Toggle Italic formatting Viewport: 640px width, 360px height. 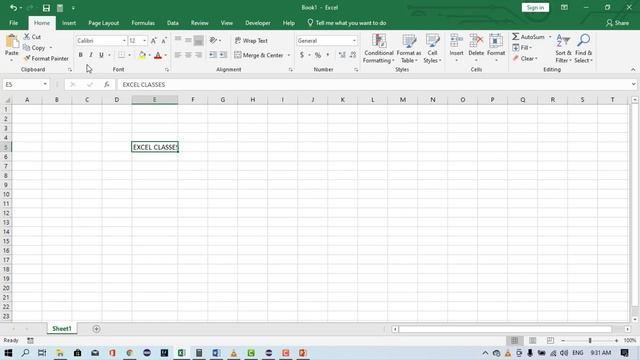click(91, 55)
